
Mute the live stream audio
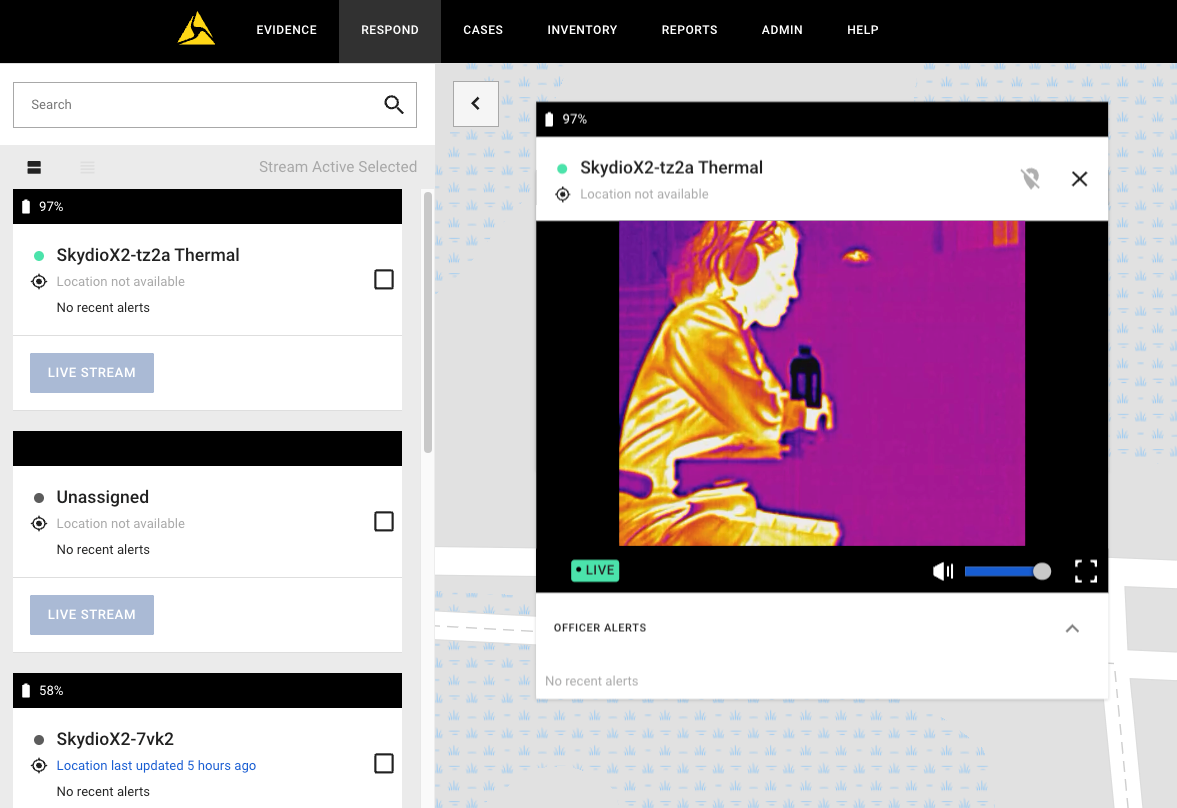coord(942,571)
